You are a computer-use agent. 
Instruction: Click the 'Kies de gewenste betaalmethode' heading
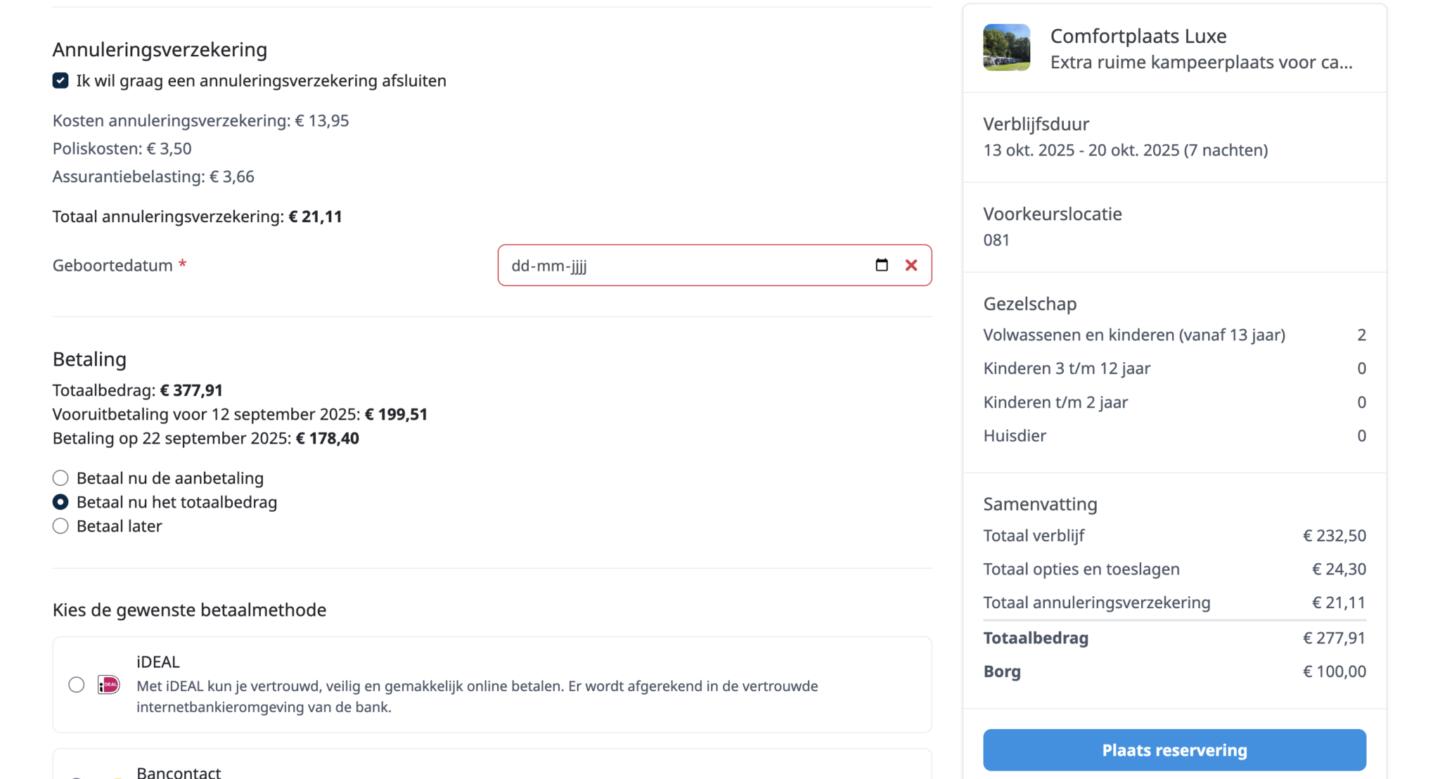tap(189, 610)
